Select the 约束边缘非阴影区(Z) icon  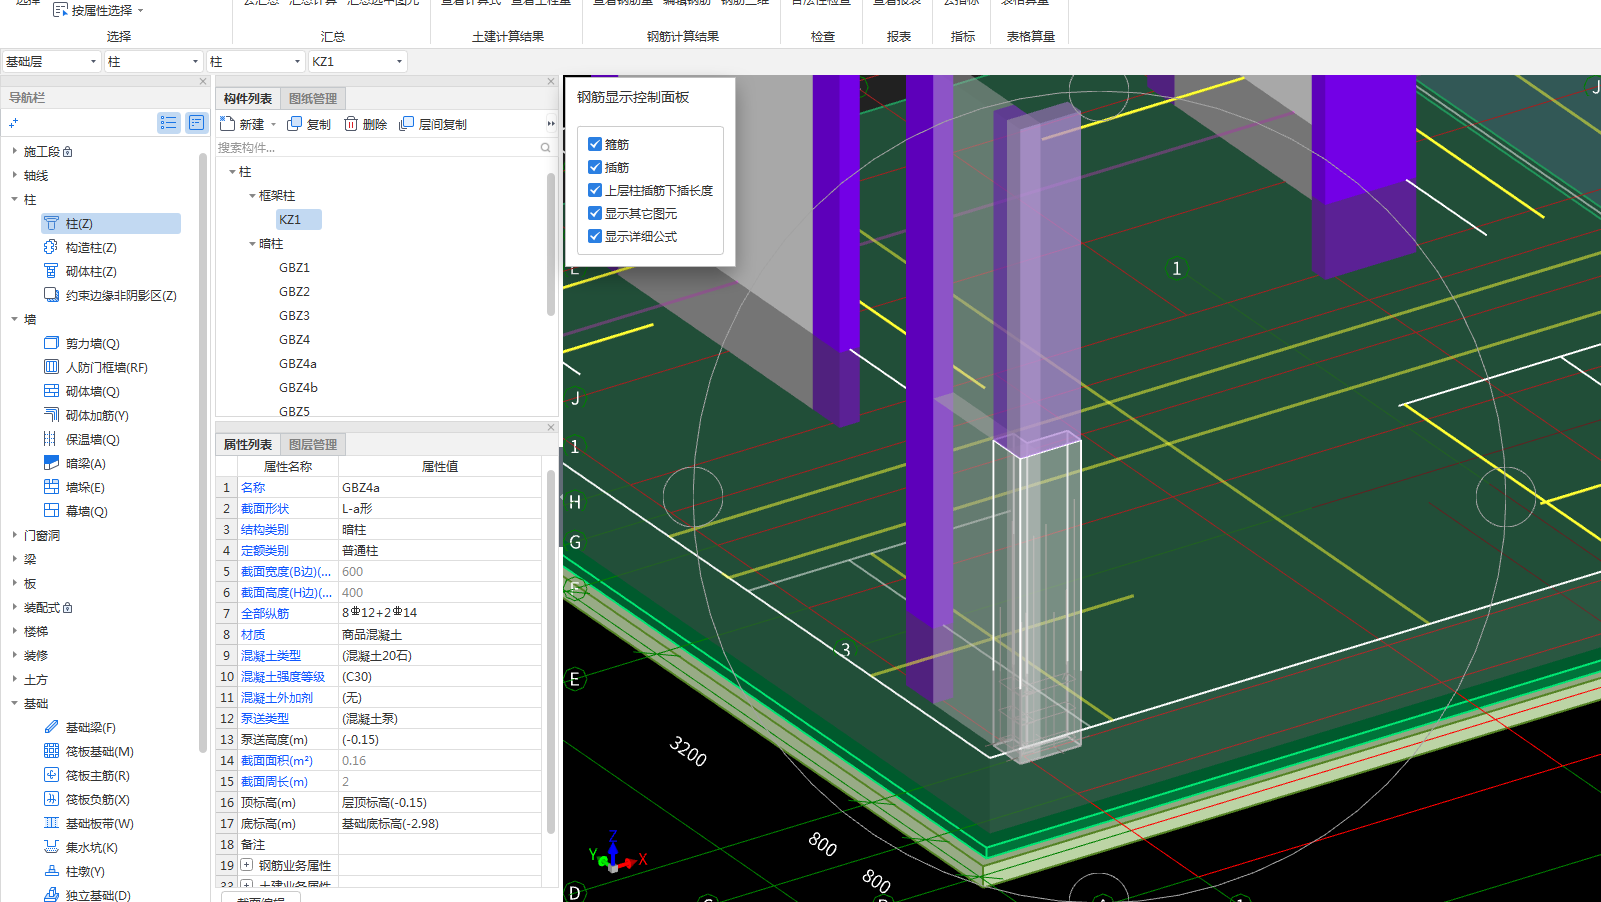click(x=51, y=295)
